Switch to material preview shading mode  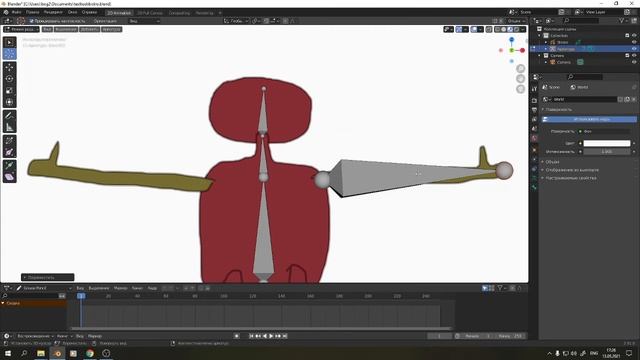coord(510,29)
